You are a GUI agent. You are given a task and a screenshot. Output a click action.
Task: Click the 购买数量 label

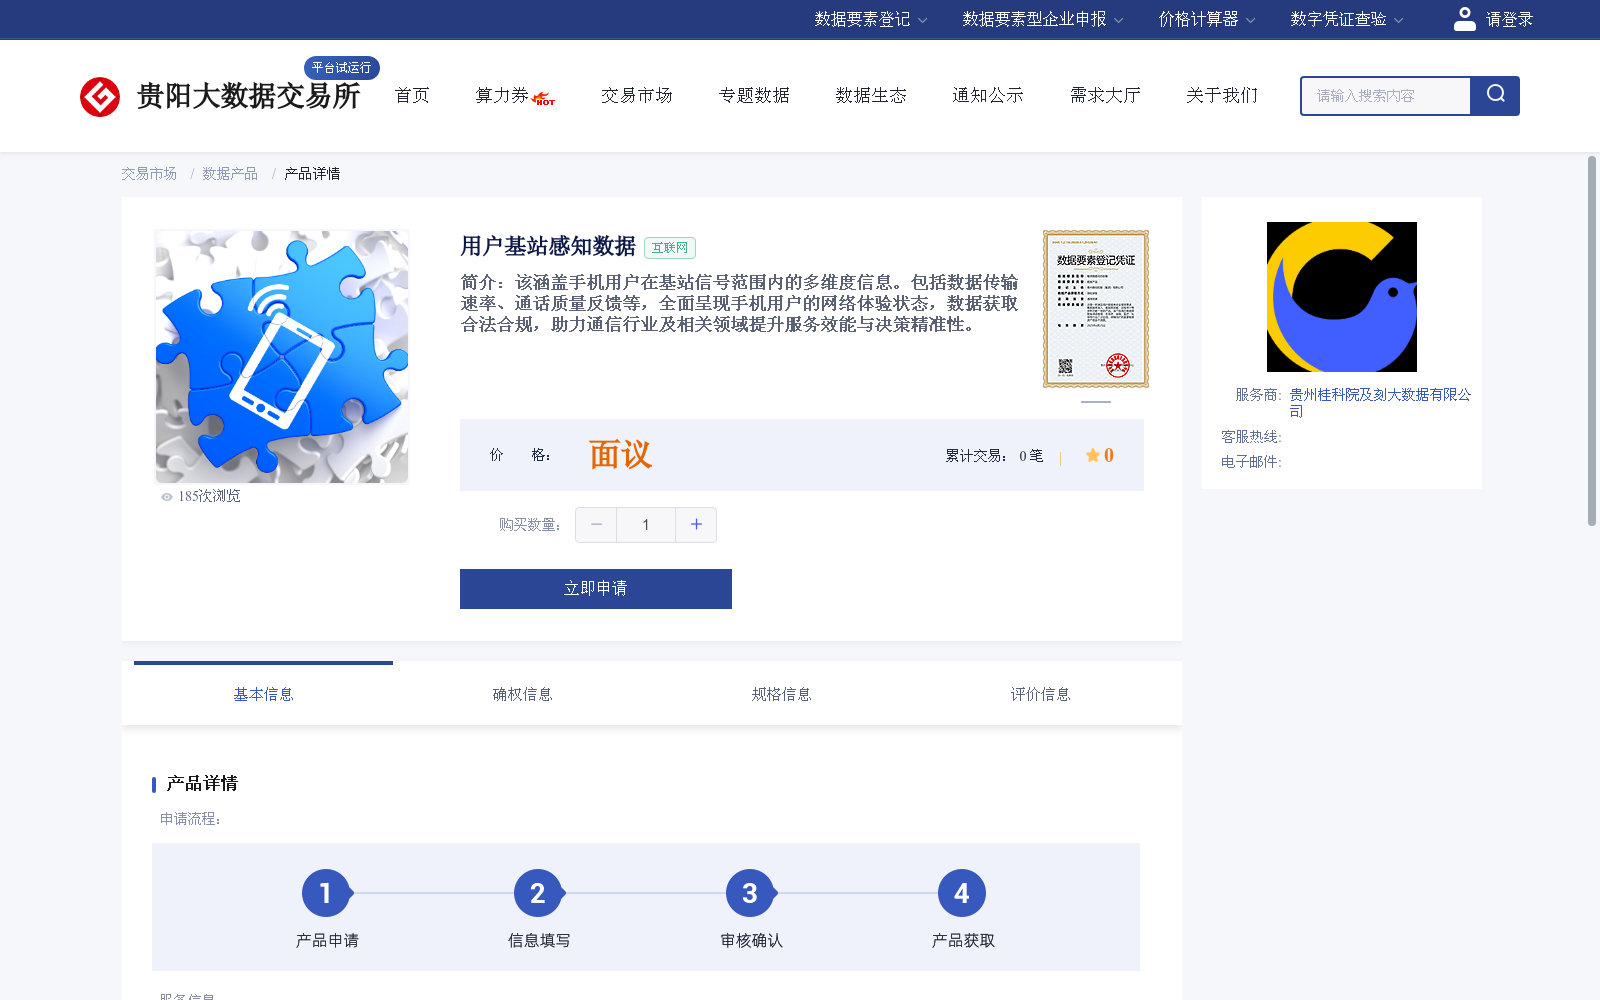530,525
